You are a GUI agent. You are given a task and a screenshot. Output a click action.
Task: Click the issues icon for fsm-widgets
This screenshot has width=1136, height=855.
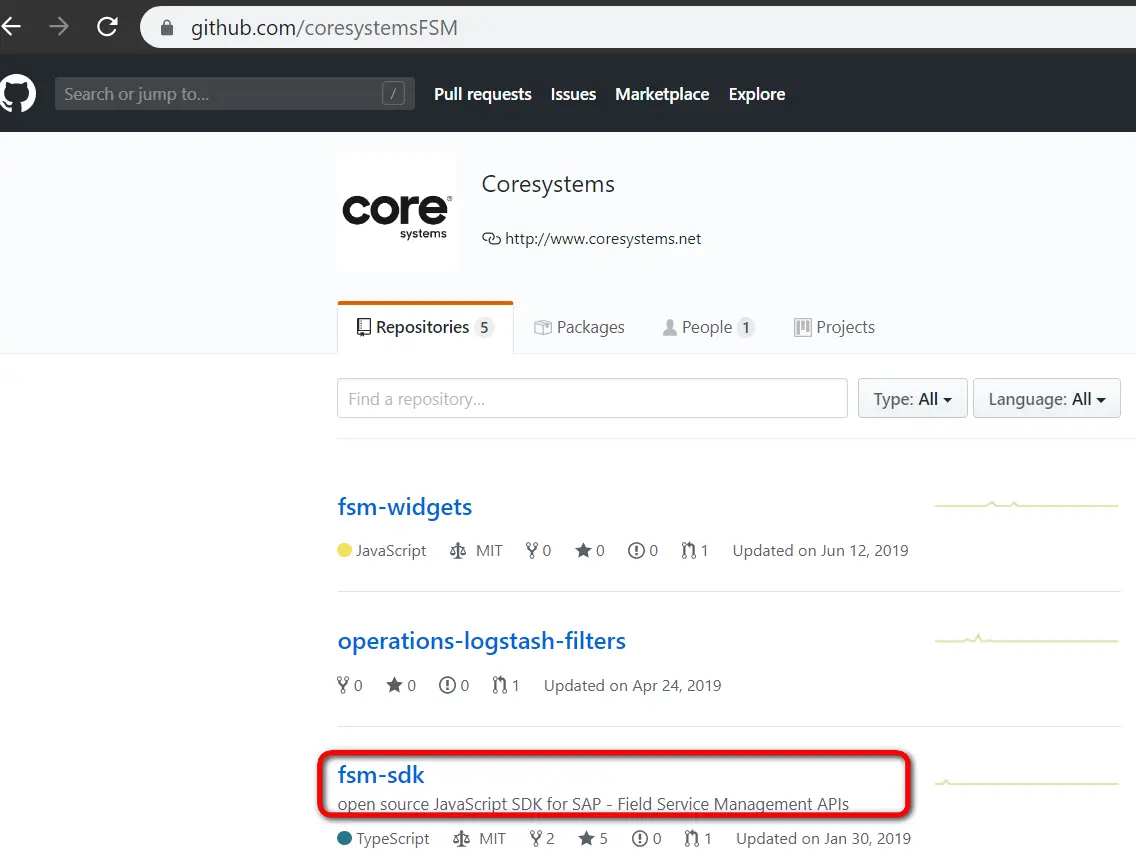636,551
